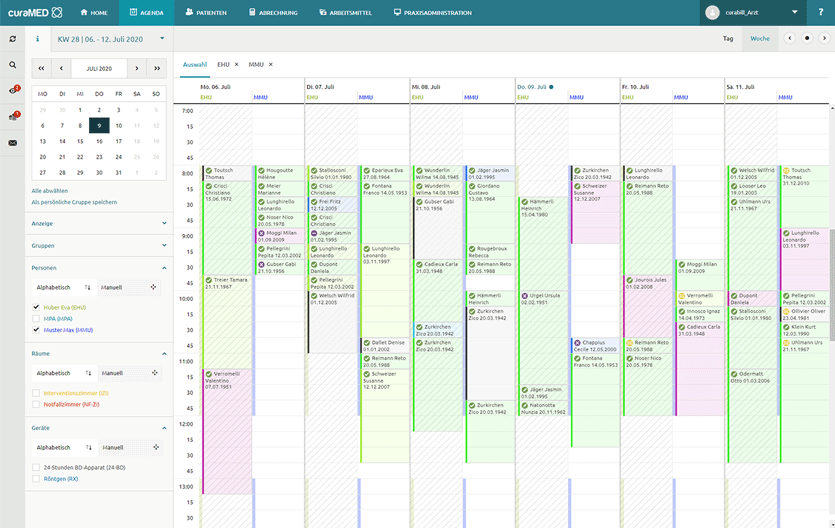The height and width of the screenshot is (528, 835).
Task: Click the refresh icon in left sidebar
Action: click(13, 39)
